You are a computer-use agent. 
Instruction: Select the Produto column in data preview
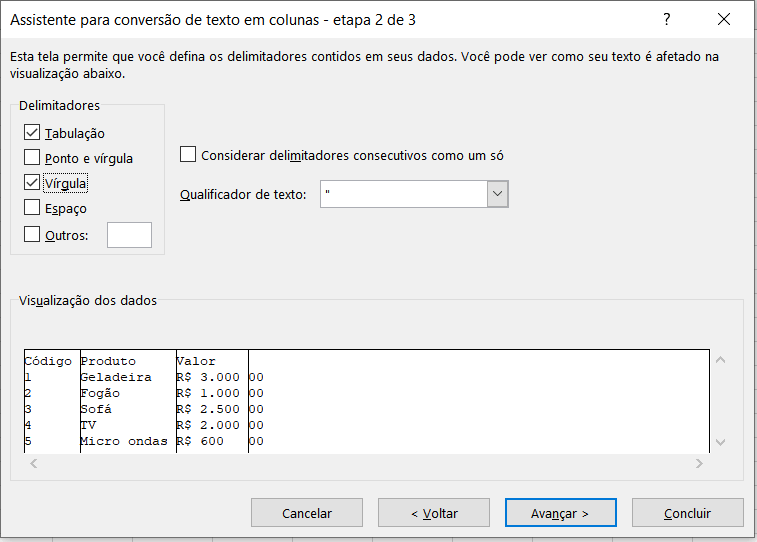[x=127, y=400]
